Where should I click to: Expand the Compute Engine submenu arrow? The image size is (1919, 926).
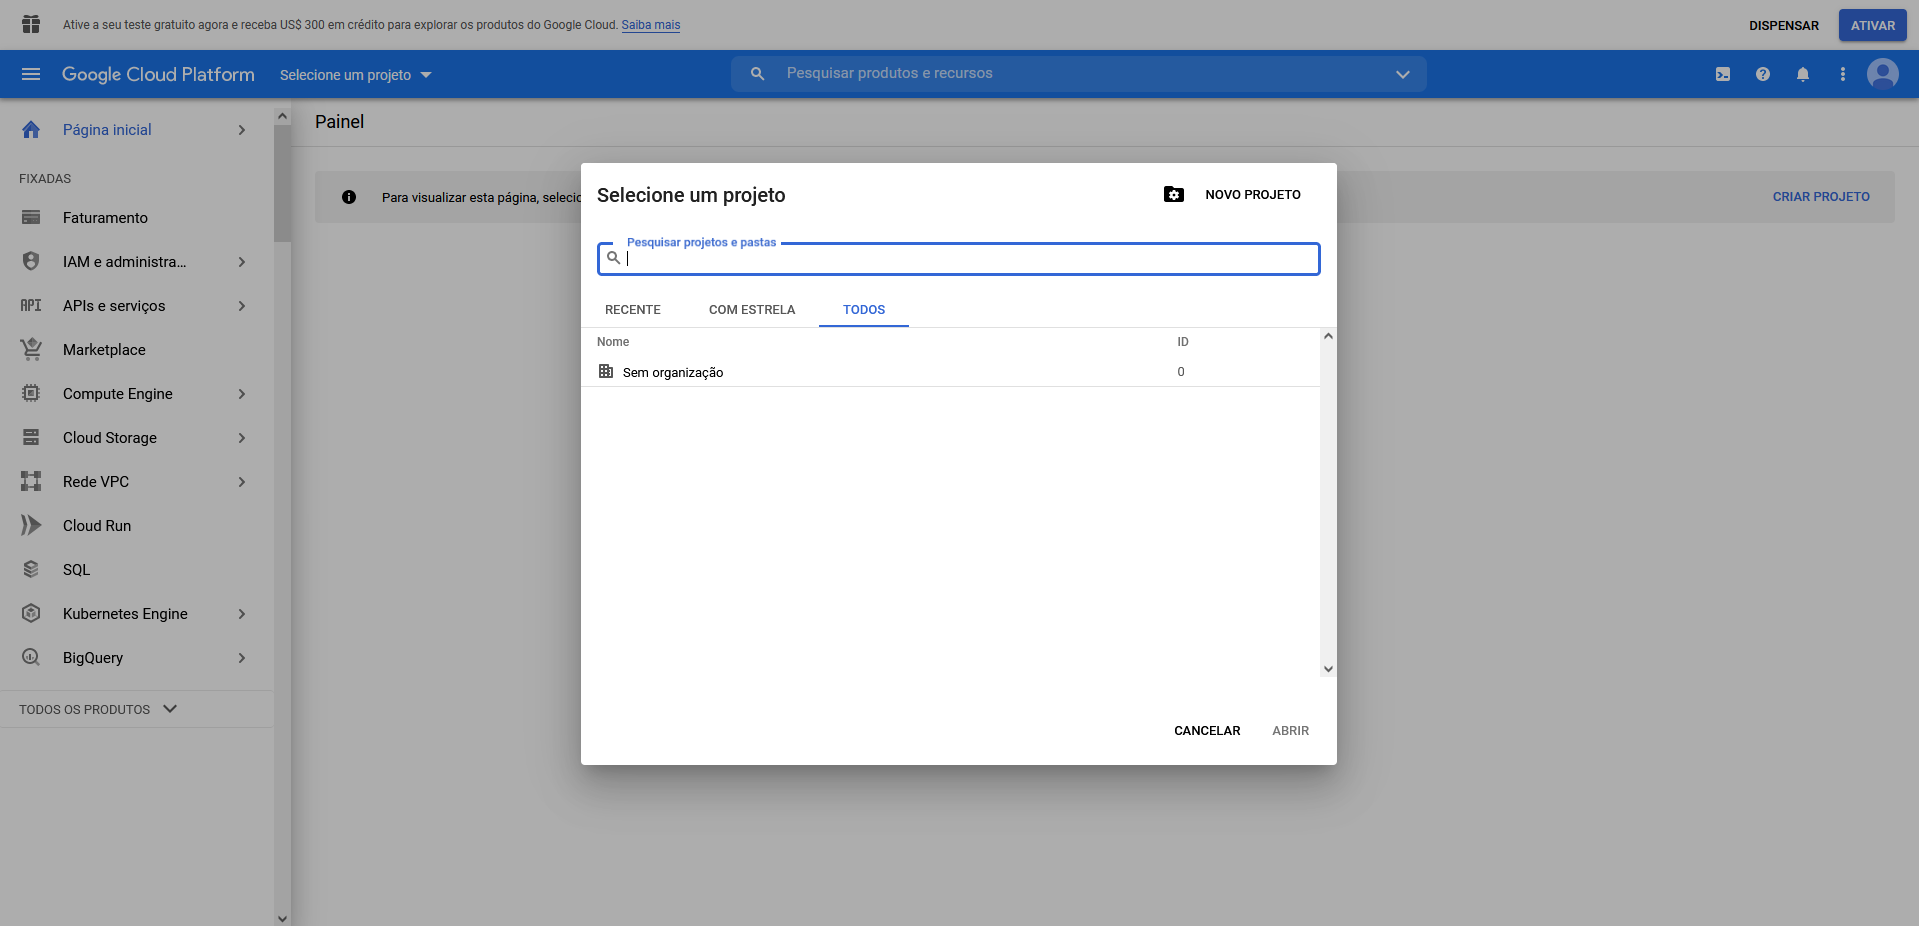(x=242, y=394)
